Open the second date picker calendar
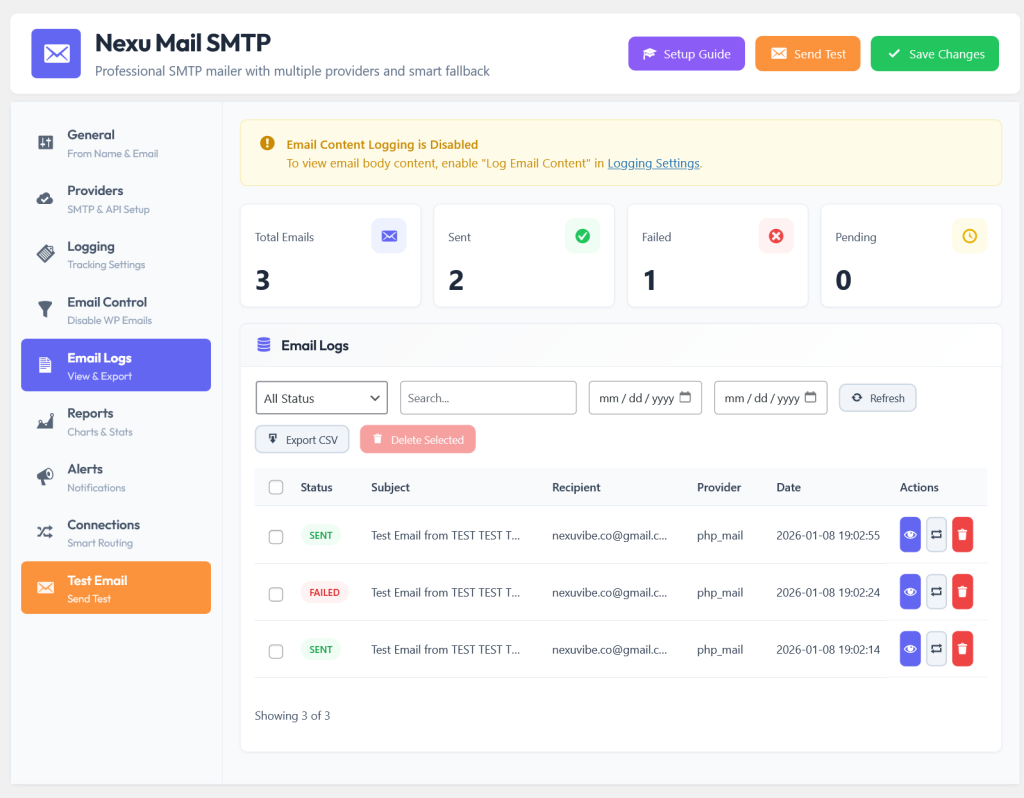Screen dimensions: 1024x798 tap(810, 397)
